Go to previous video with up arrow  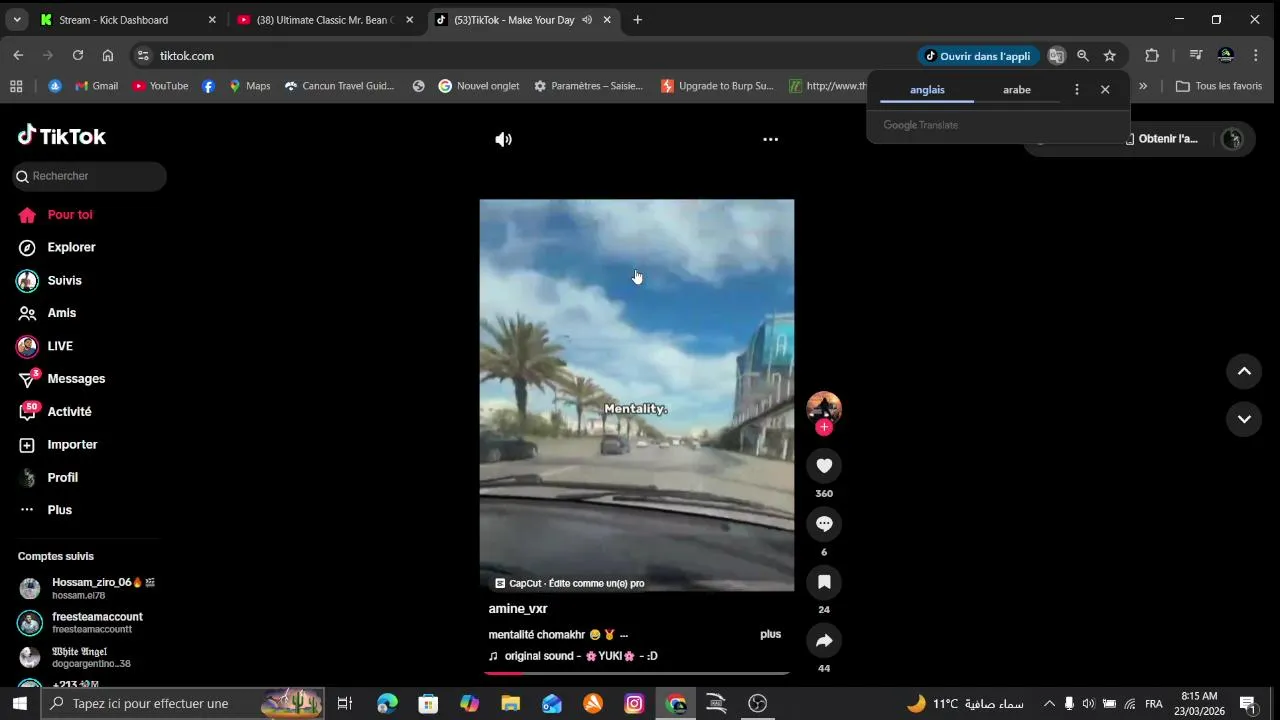pyautogui.click(x=1244, y=371)
